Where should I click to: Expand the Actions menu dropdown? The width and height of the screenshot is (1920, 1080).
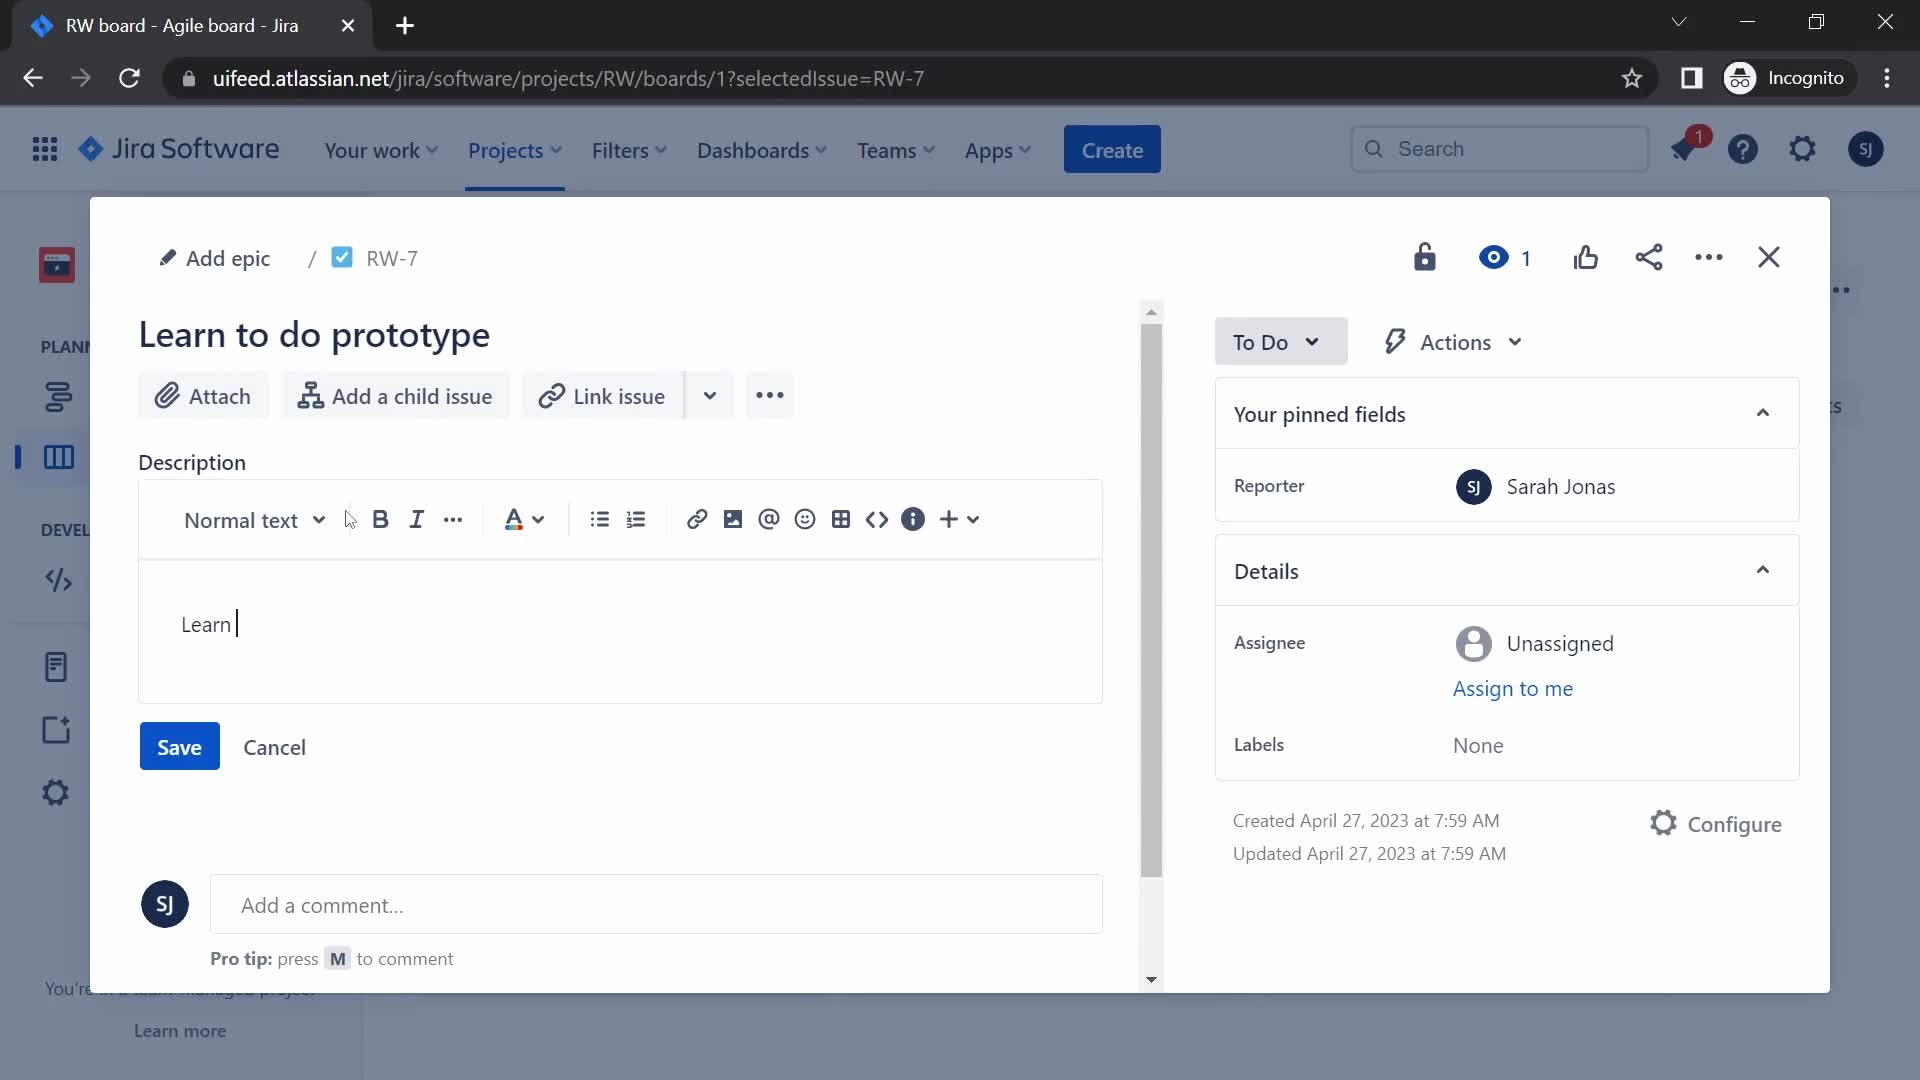pyautogui.click(x=1452, y=342)
